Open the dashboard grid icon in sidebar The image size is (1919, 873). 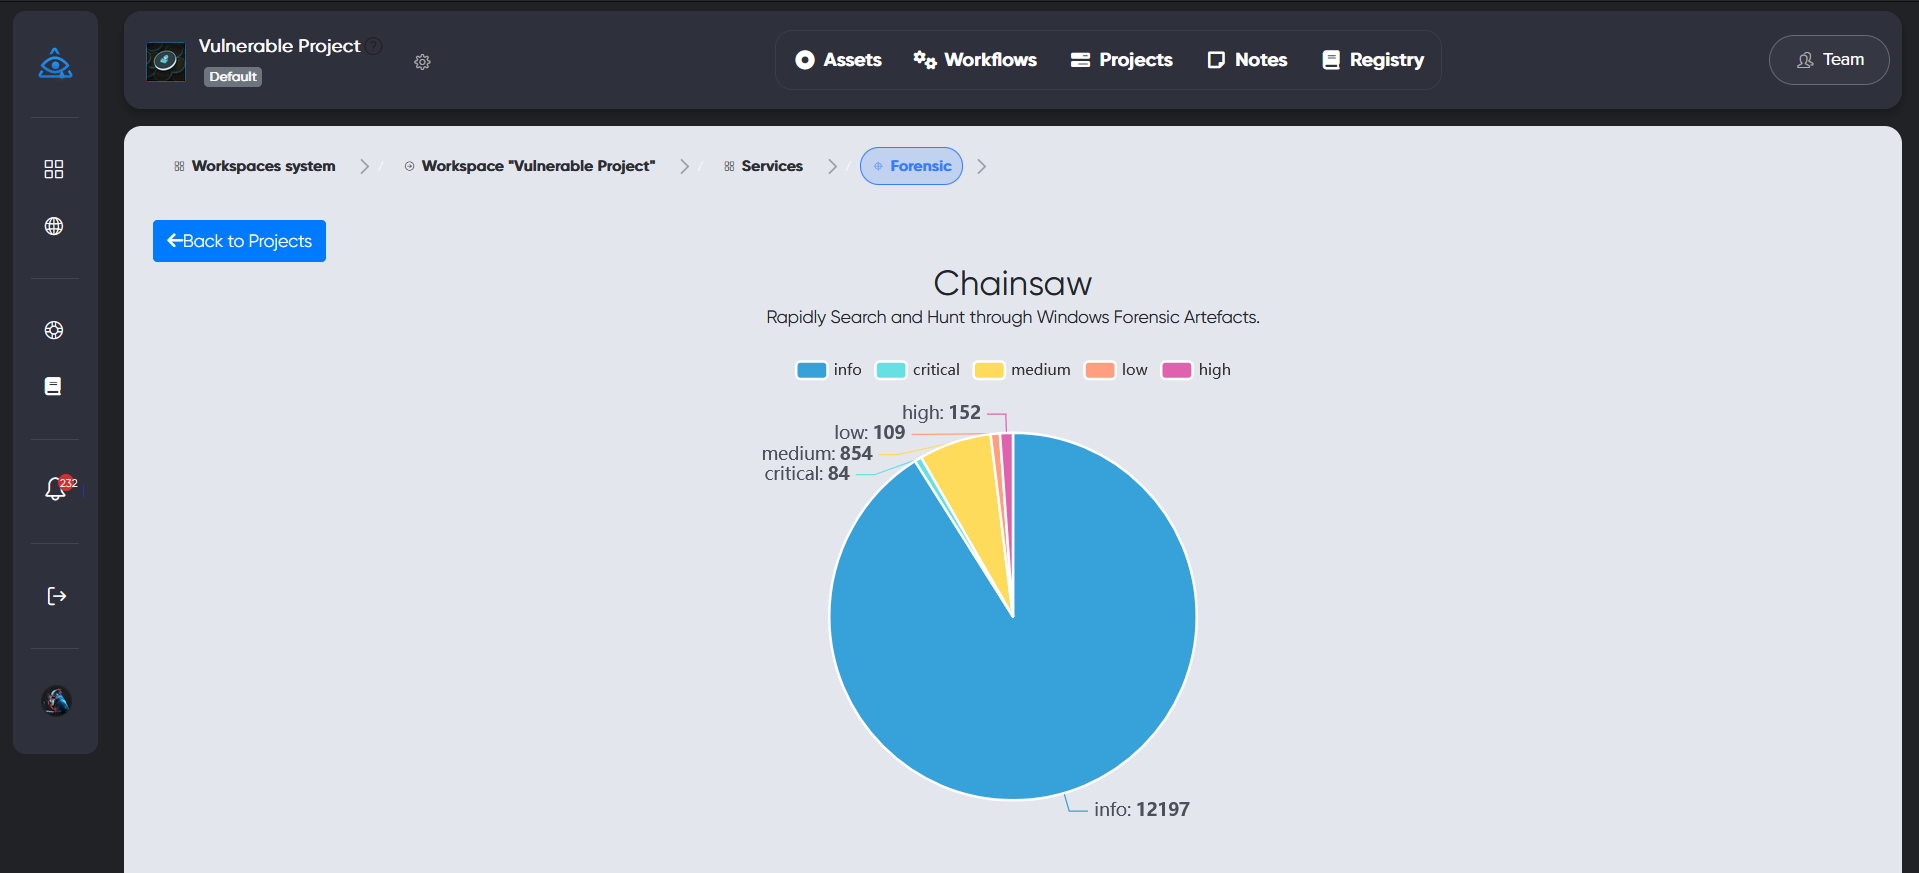pos(54,169)
